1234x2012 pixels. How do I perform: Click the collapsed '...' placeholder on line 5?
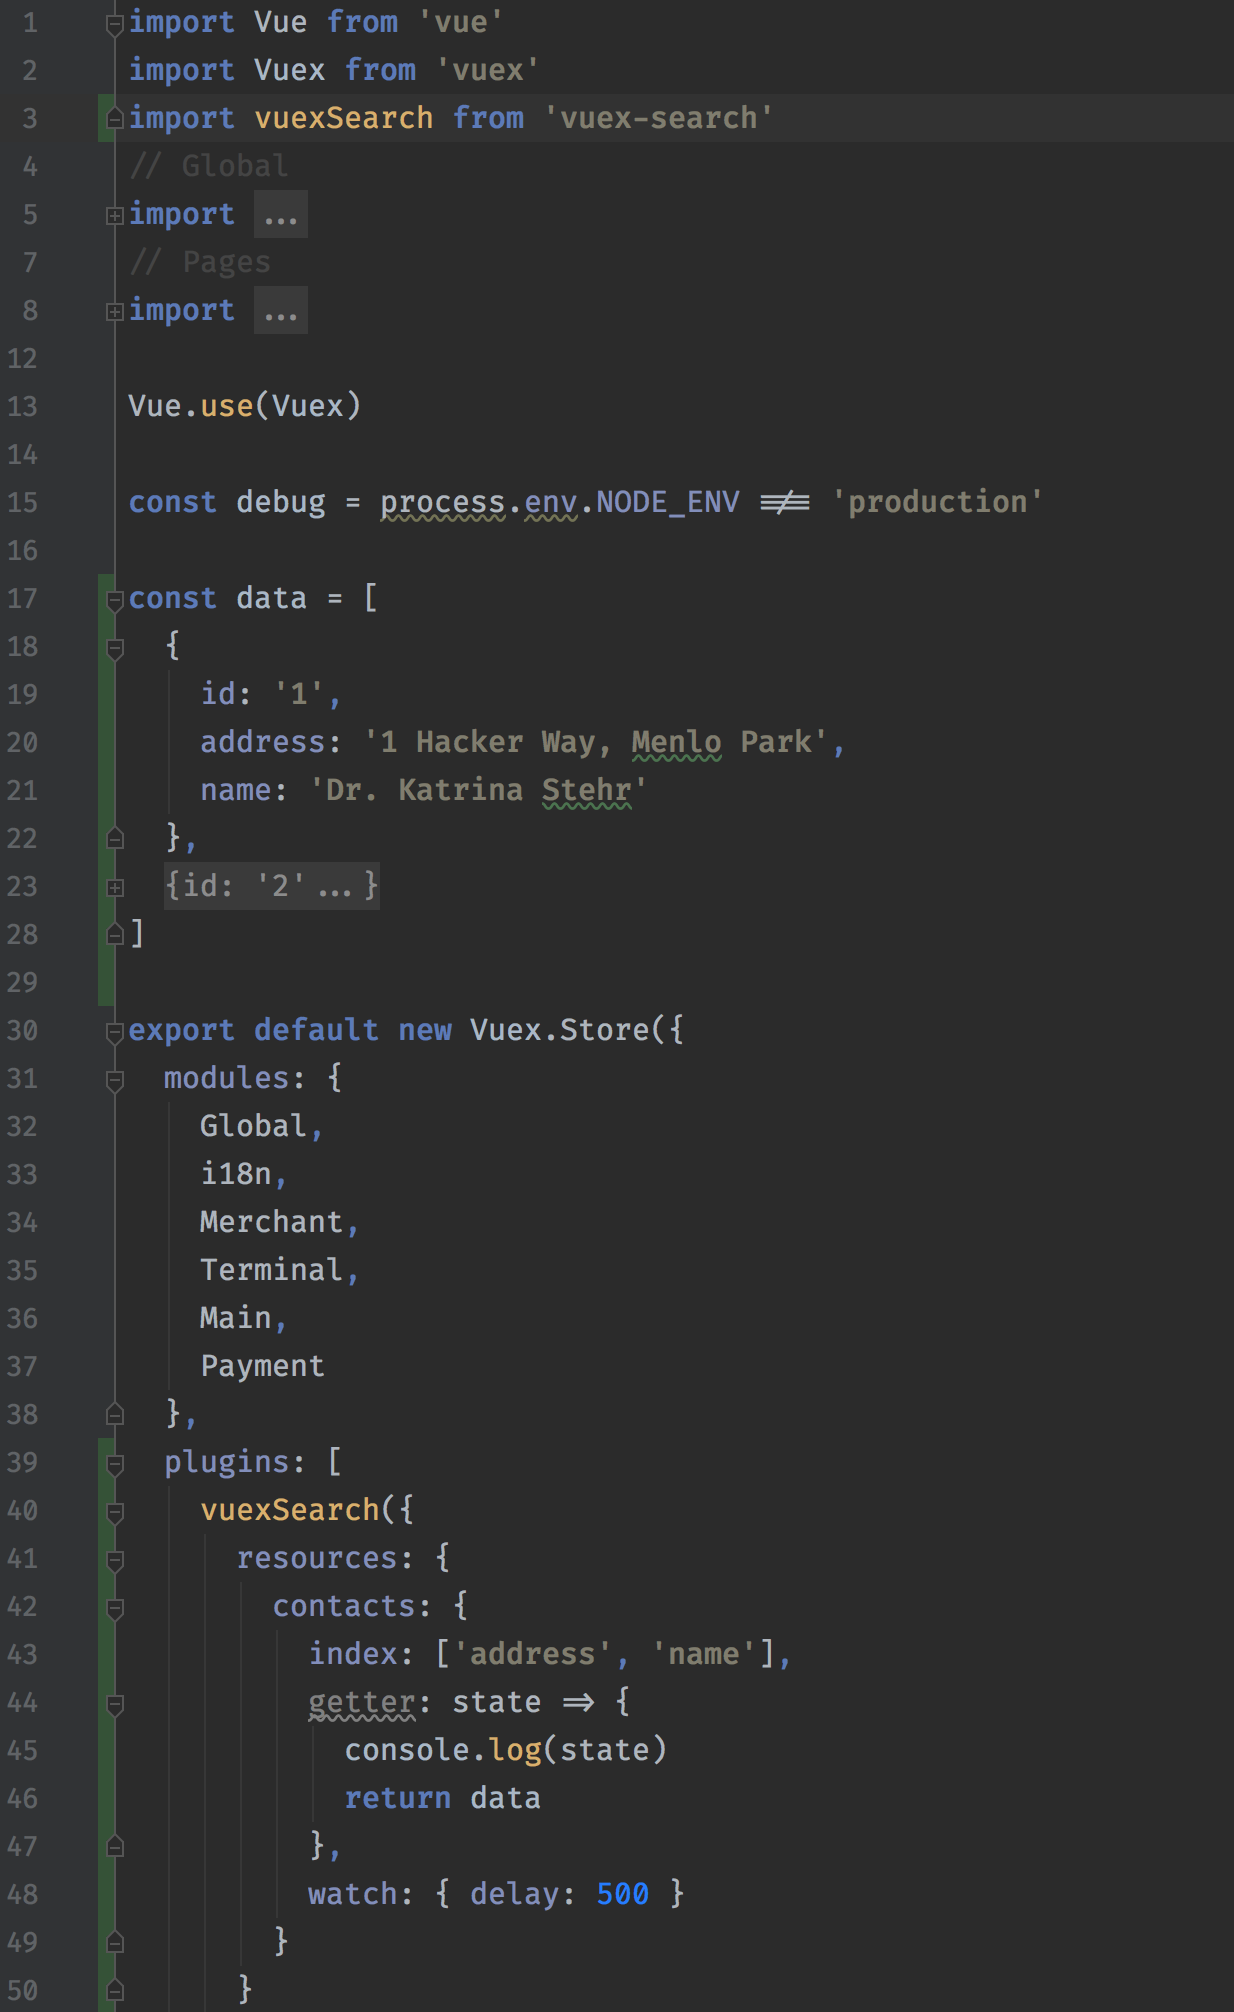pyautogui.click(x=281, y=215)
